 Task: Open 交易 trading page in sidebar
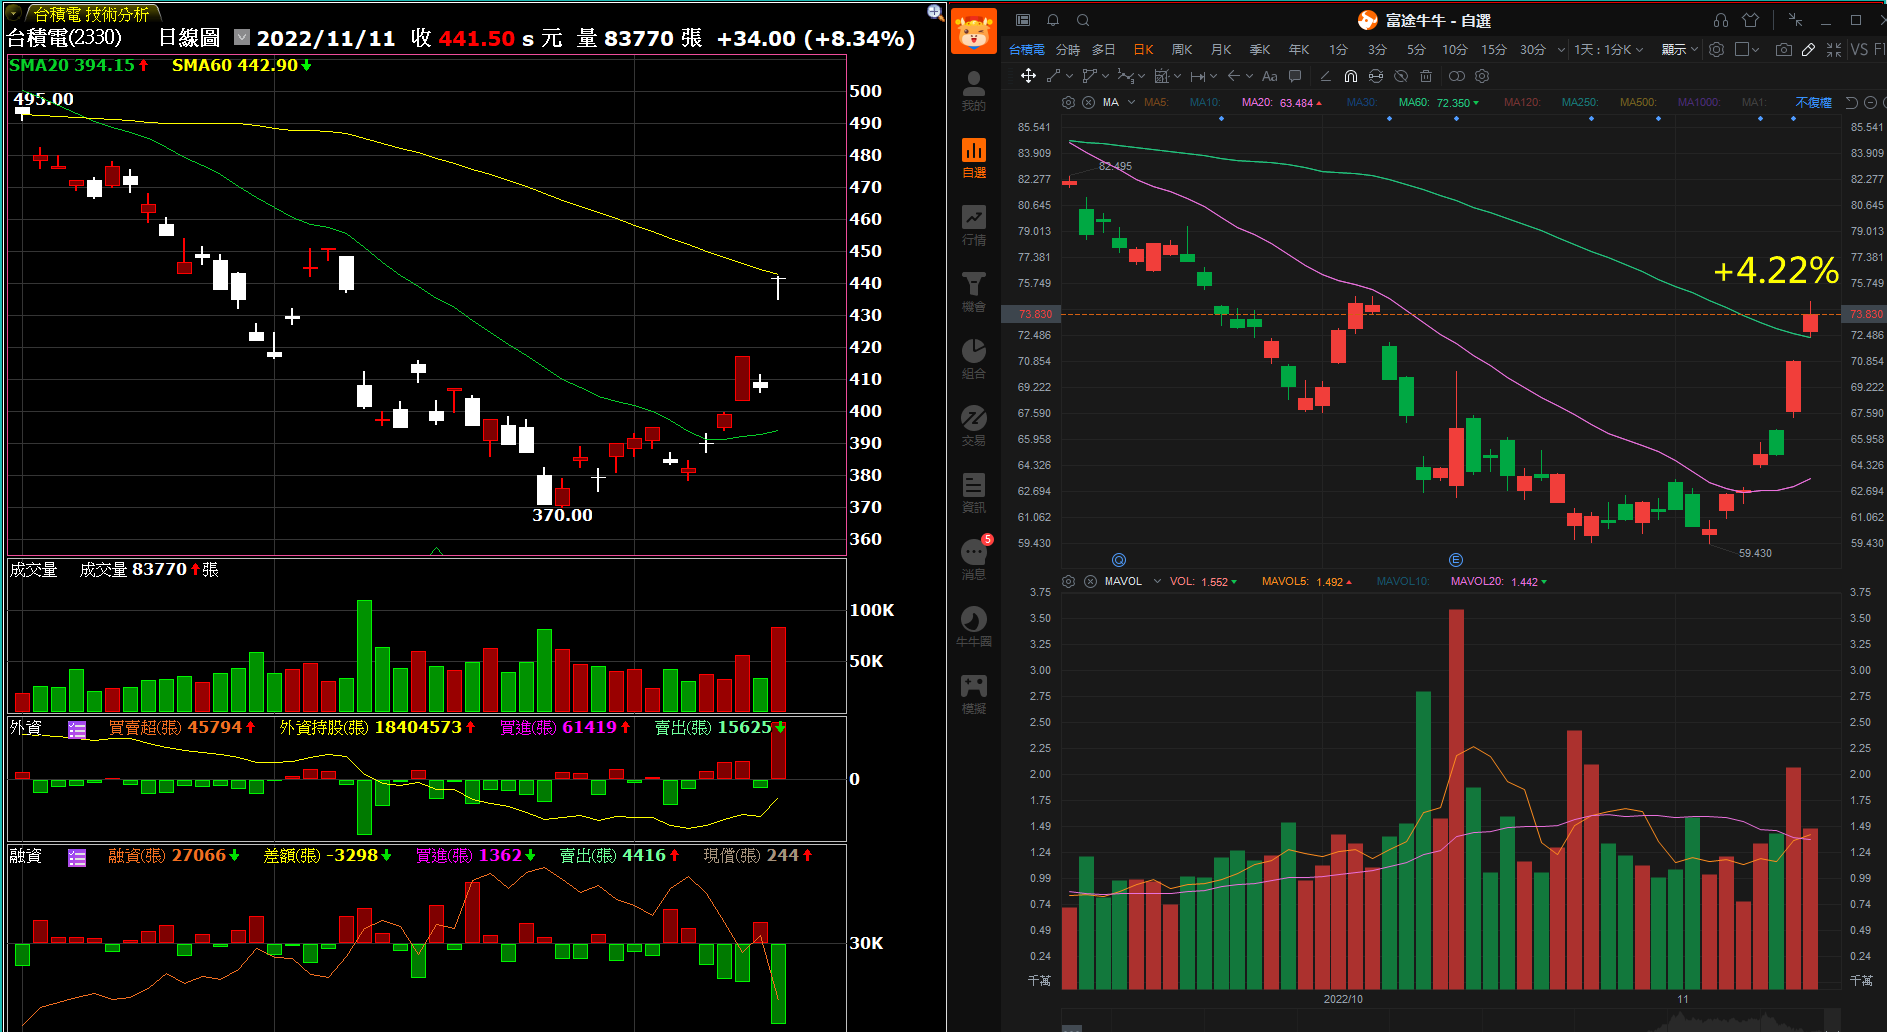tap(974, 426)
